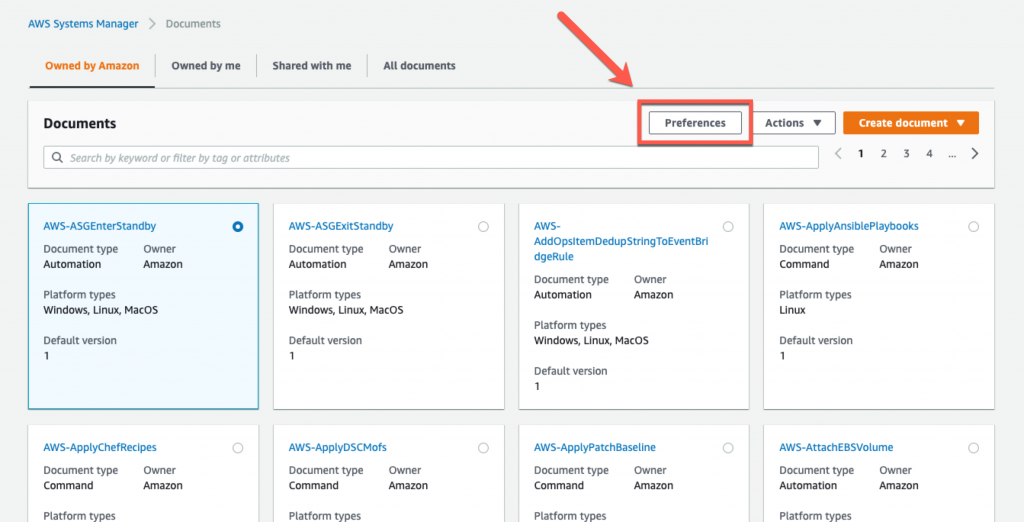Click the search magnifier icon
The height and width of the screenshot is (522, 1024).
click(57, 157)
